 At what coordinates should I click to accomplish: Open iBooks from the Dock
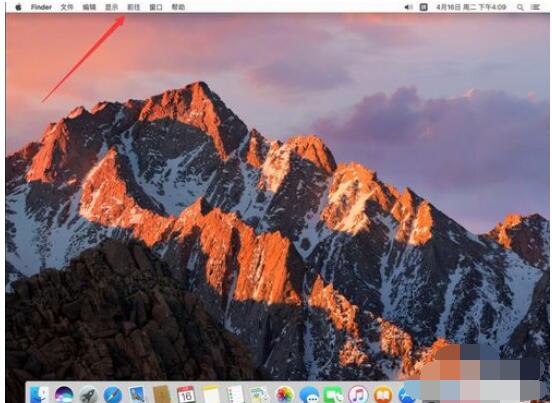(383, 395)
